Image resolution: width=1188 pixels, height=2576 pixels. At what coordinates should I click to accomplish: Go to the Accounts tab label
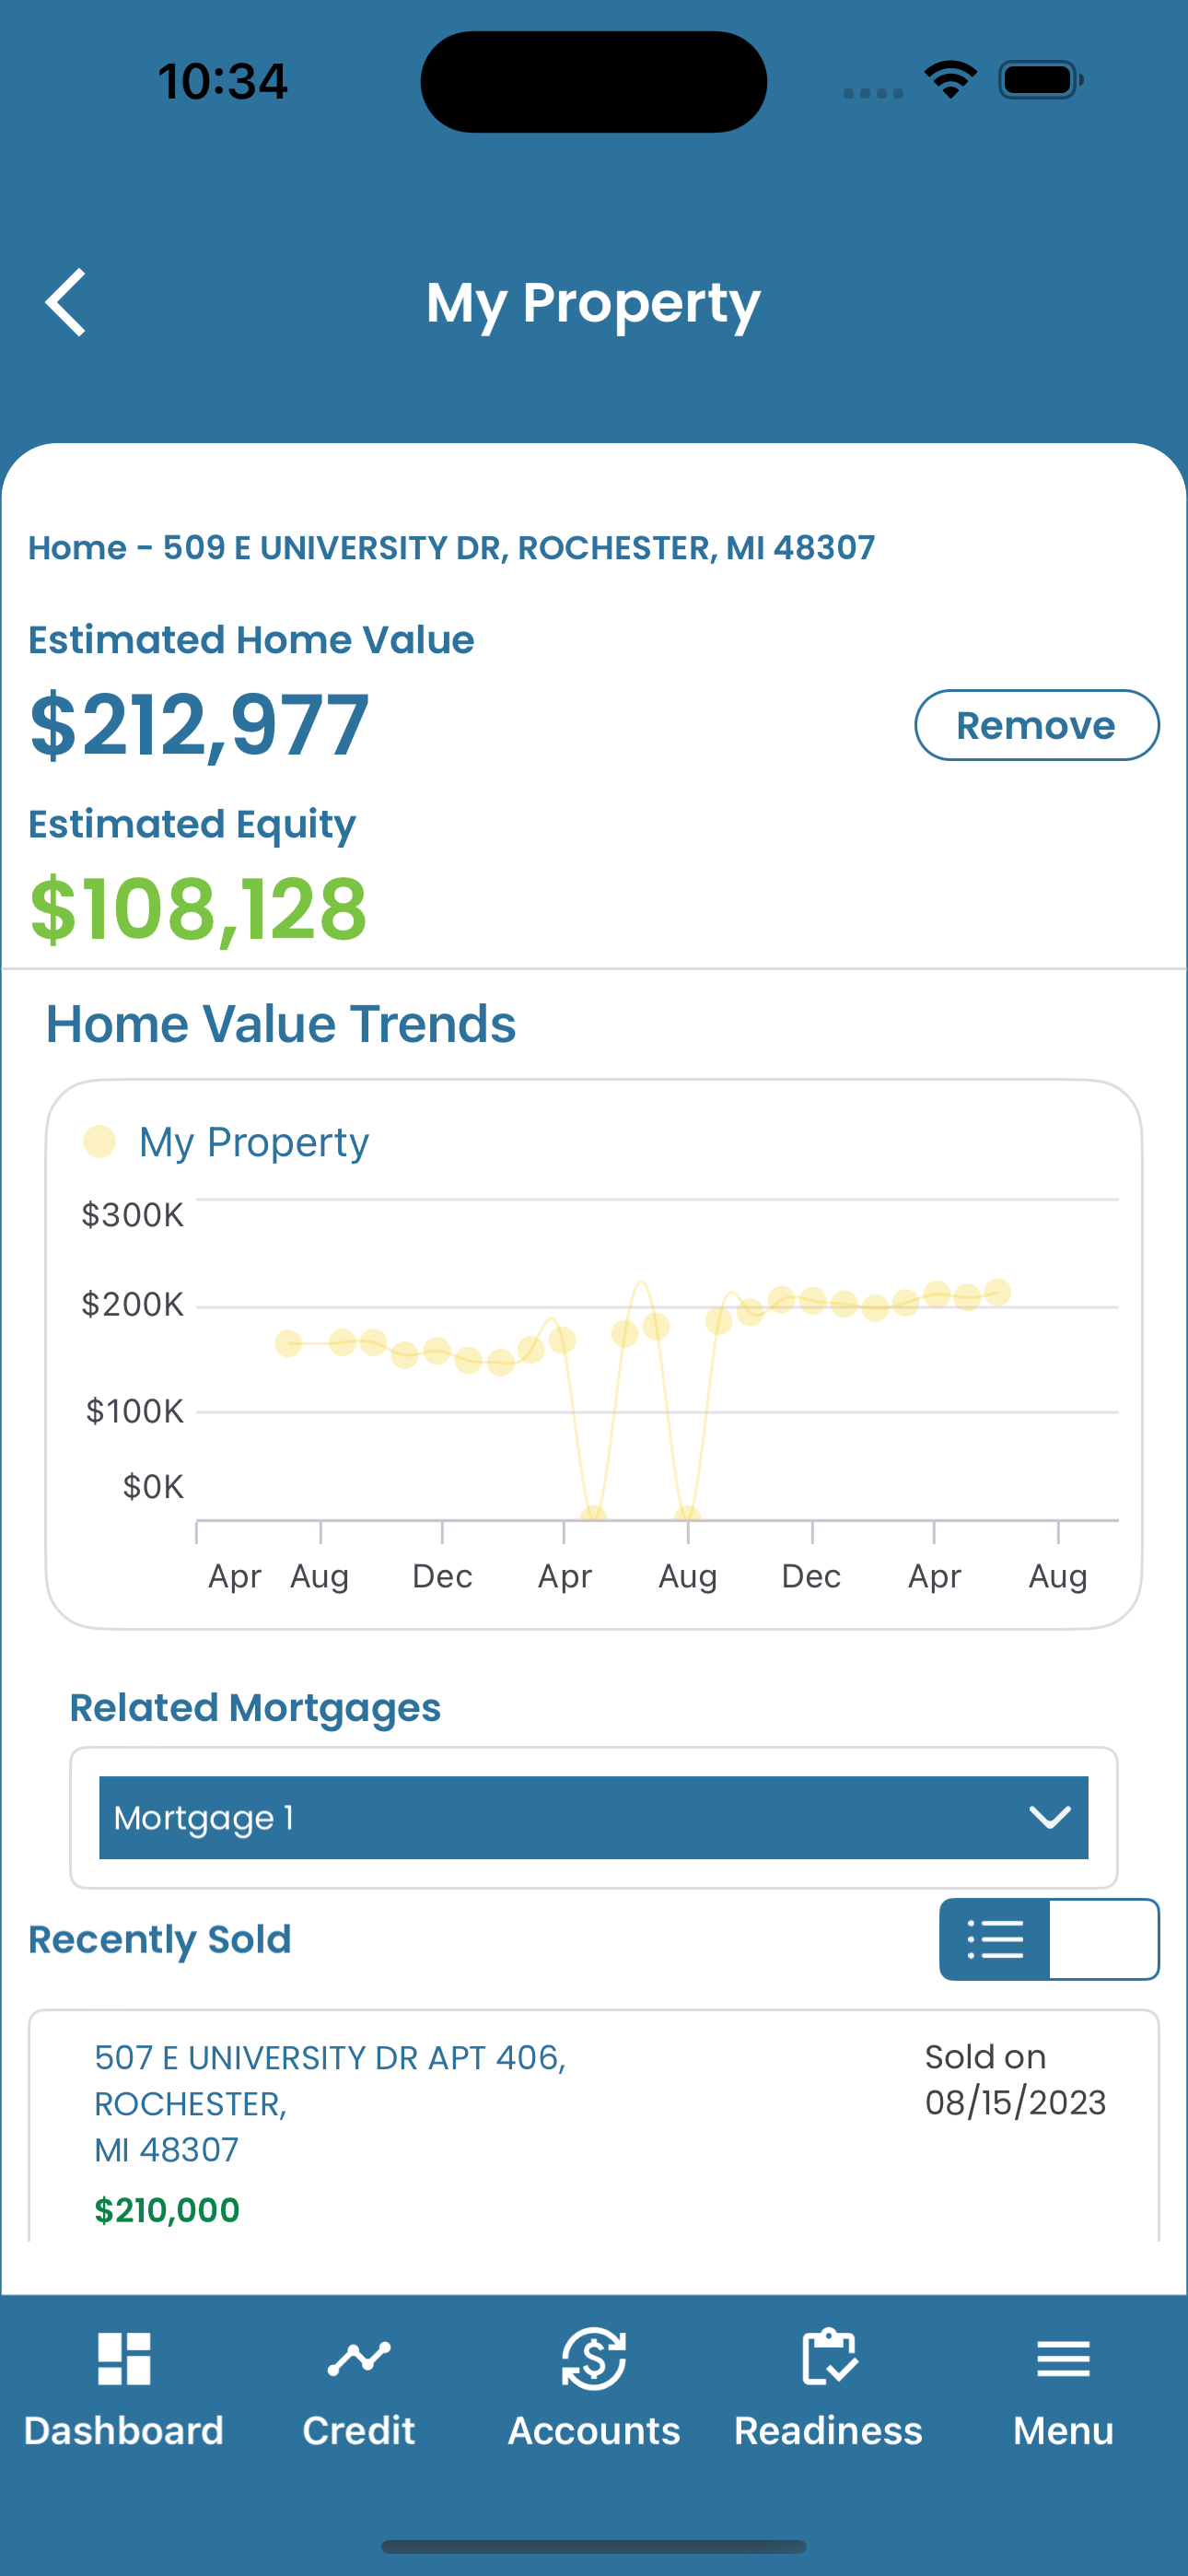[x=594, y=2430]
